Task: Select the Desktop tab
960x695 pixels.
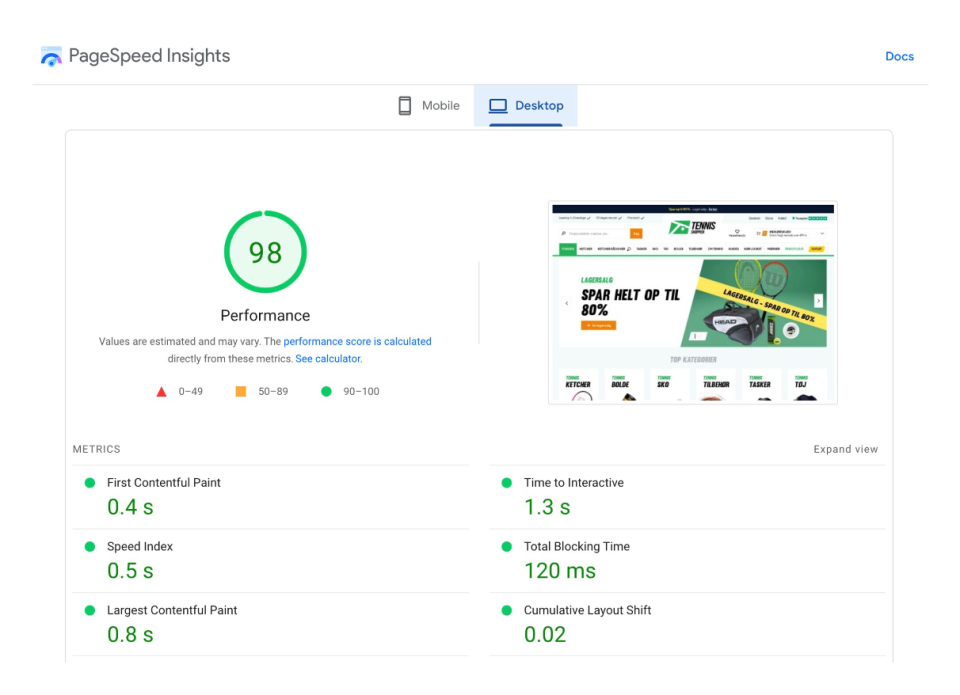Action: pyautogui.click(x=527, y=105)
